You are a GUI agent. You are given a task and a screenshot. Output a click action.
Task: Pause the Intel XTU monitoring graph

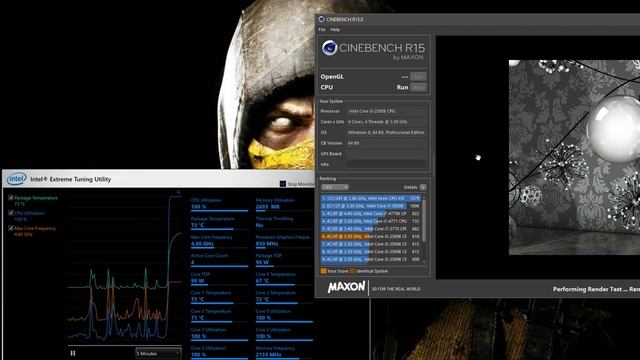coord(73,353)
